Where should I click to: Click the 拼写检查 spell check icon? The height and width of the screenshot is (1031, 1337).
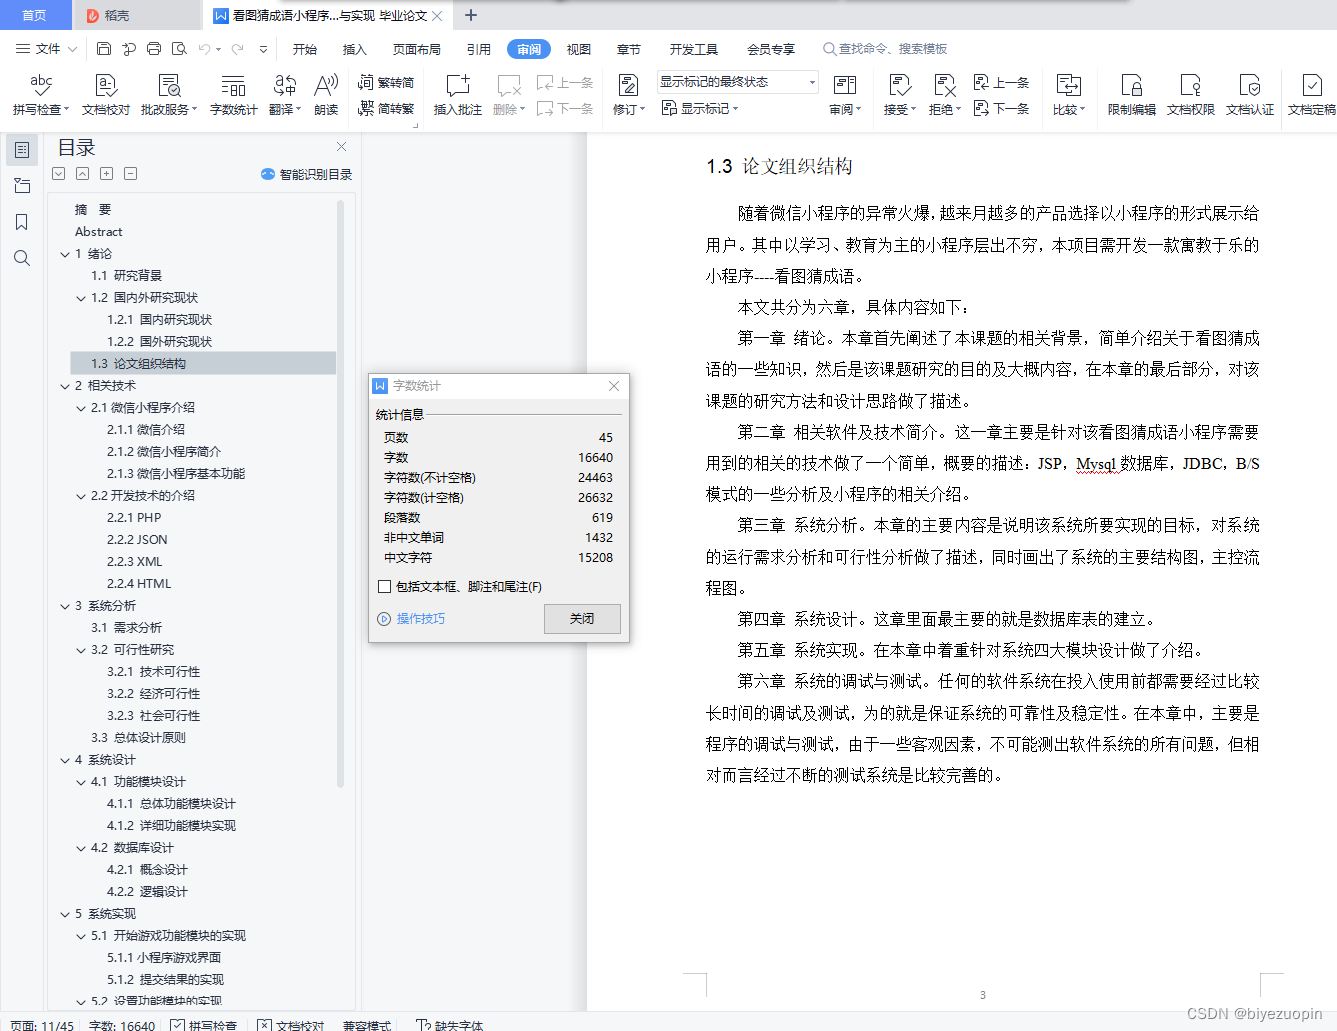click(41, 85)
